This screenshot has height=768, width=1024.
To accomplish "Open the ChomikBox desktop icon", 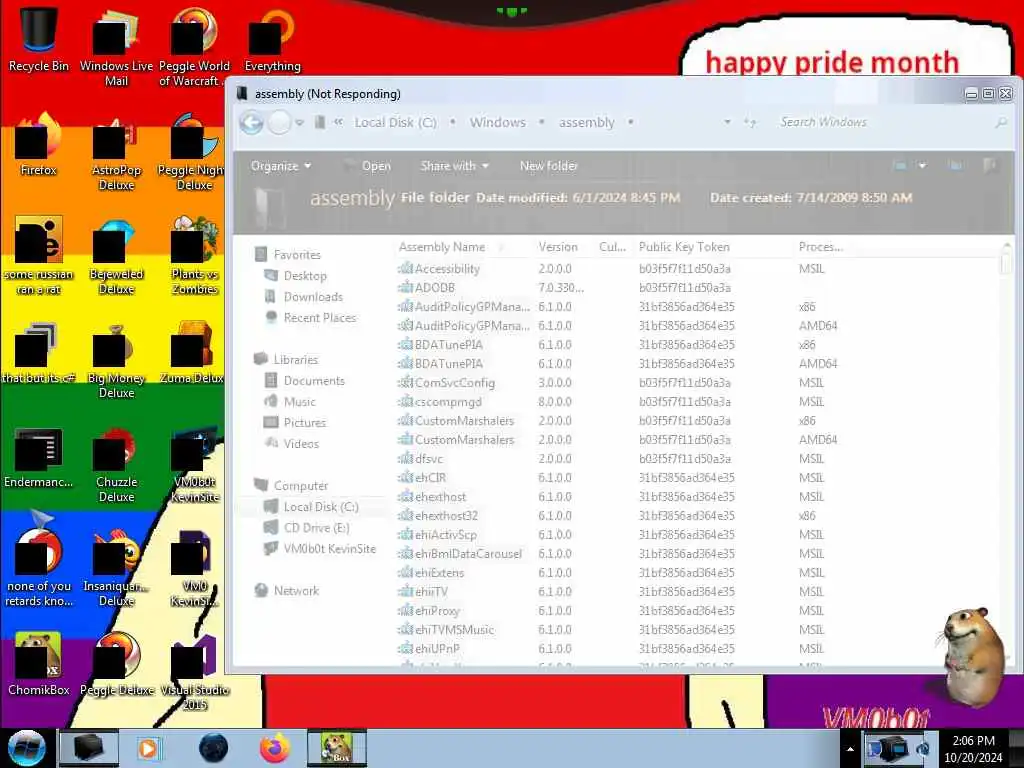I will point(39,663).
